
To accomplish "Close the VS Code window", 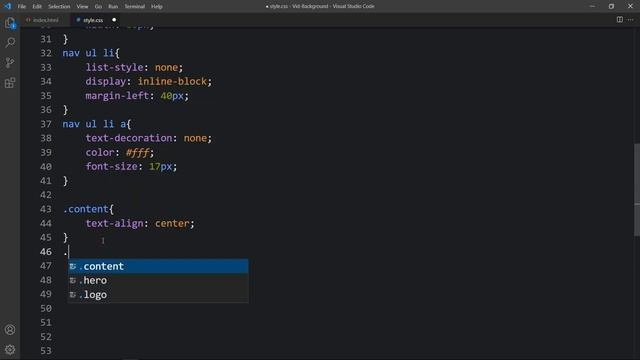I will 630,6.
